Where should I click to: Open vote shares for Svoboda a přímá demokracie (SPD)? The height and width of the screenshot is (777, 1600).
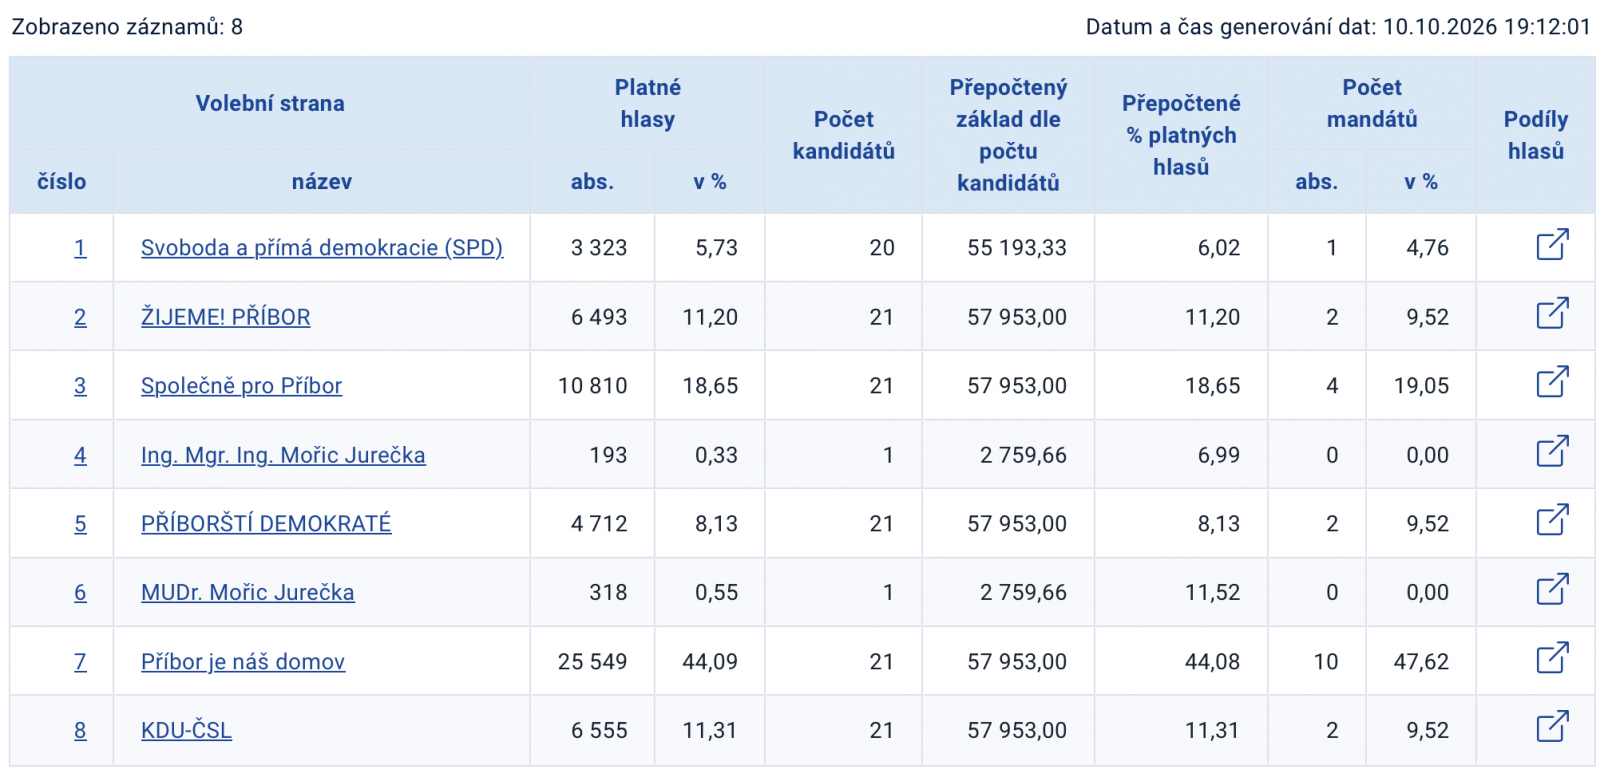(1552, 244)
